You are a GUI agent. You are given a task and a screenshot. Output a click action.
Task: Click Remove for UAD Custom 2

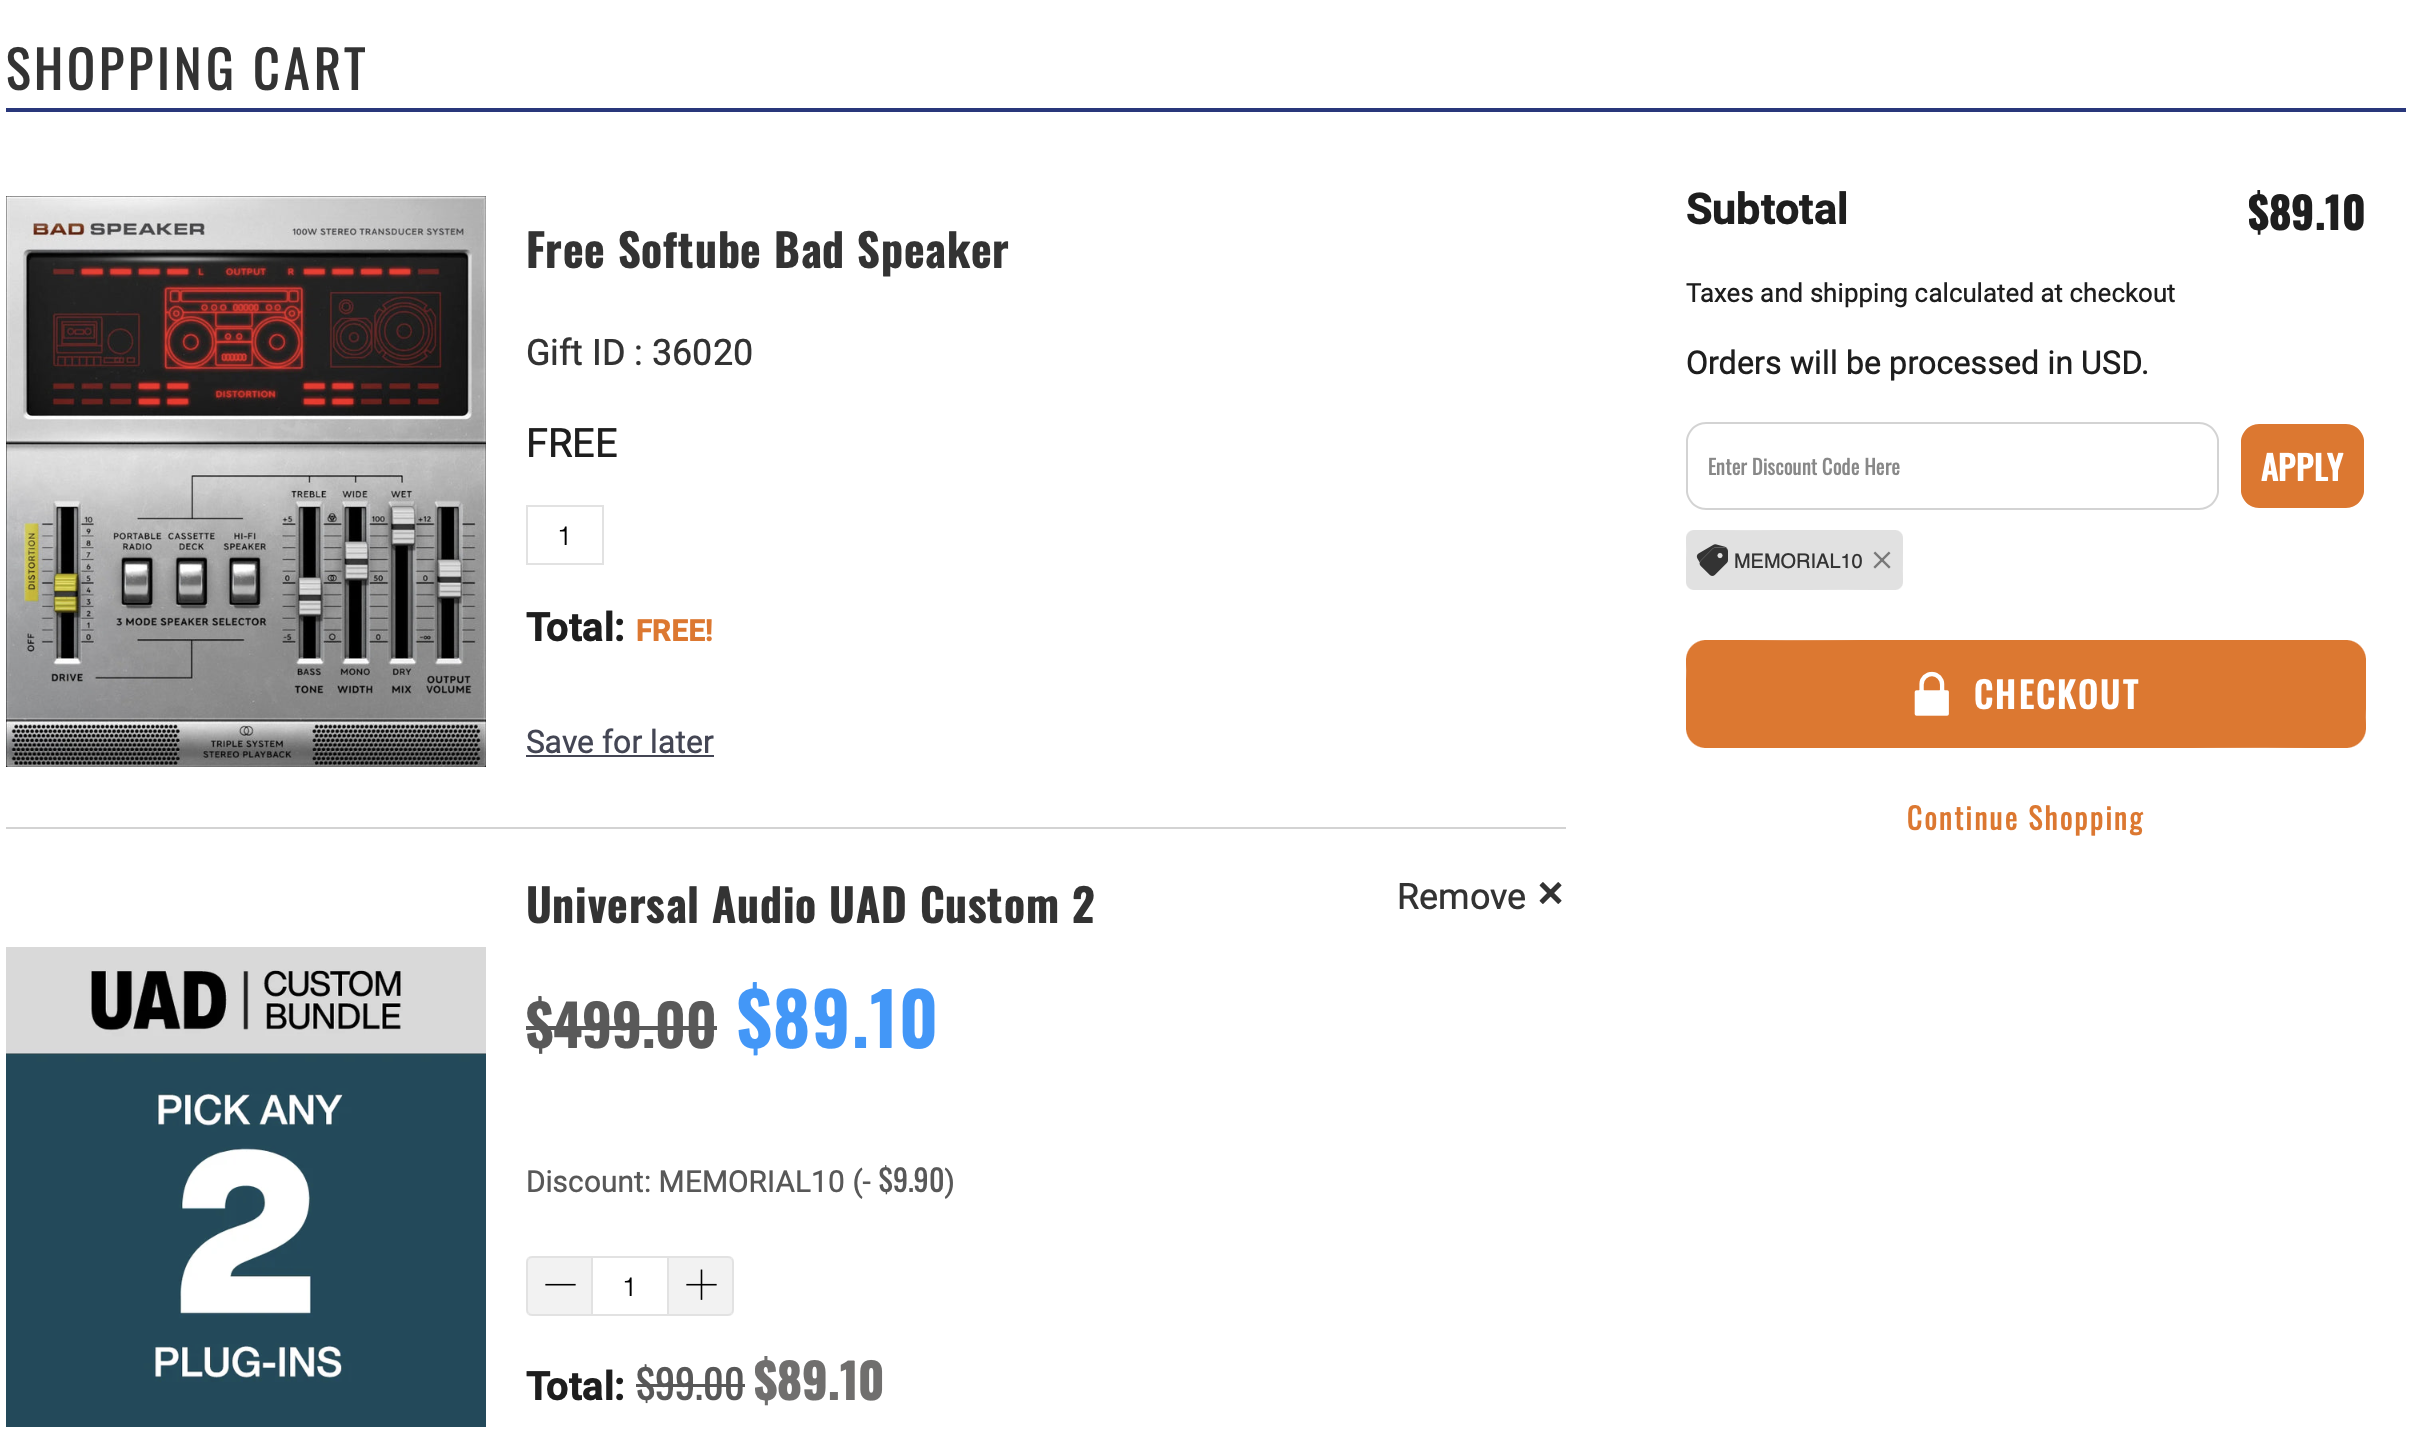click(x=1461, y=897)
